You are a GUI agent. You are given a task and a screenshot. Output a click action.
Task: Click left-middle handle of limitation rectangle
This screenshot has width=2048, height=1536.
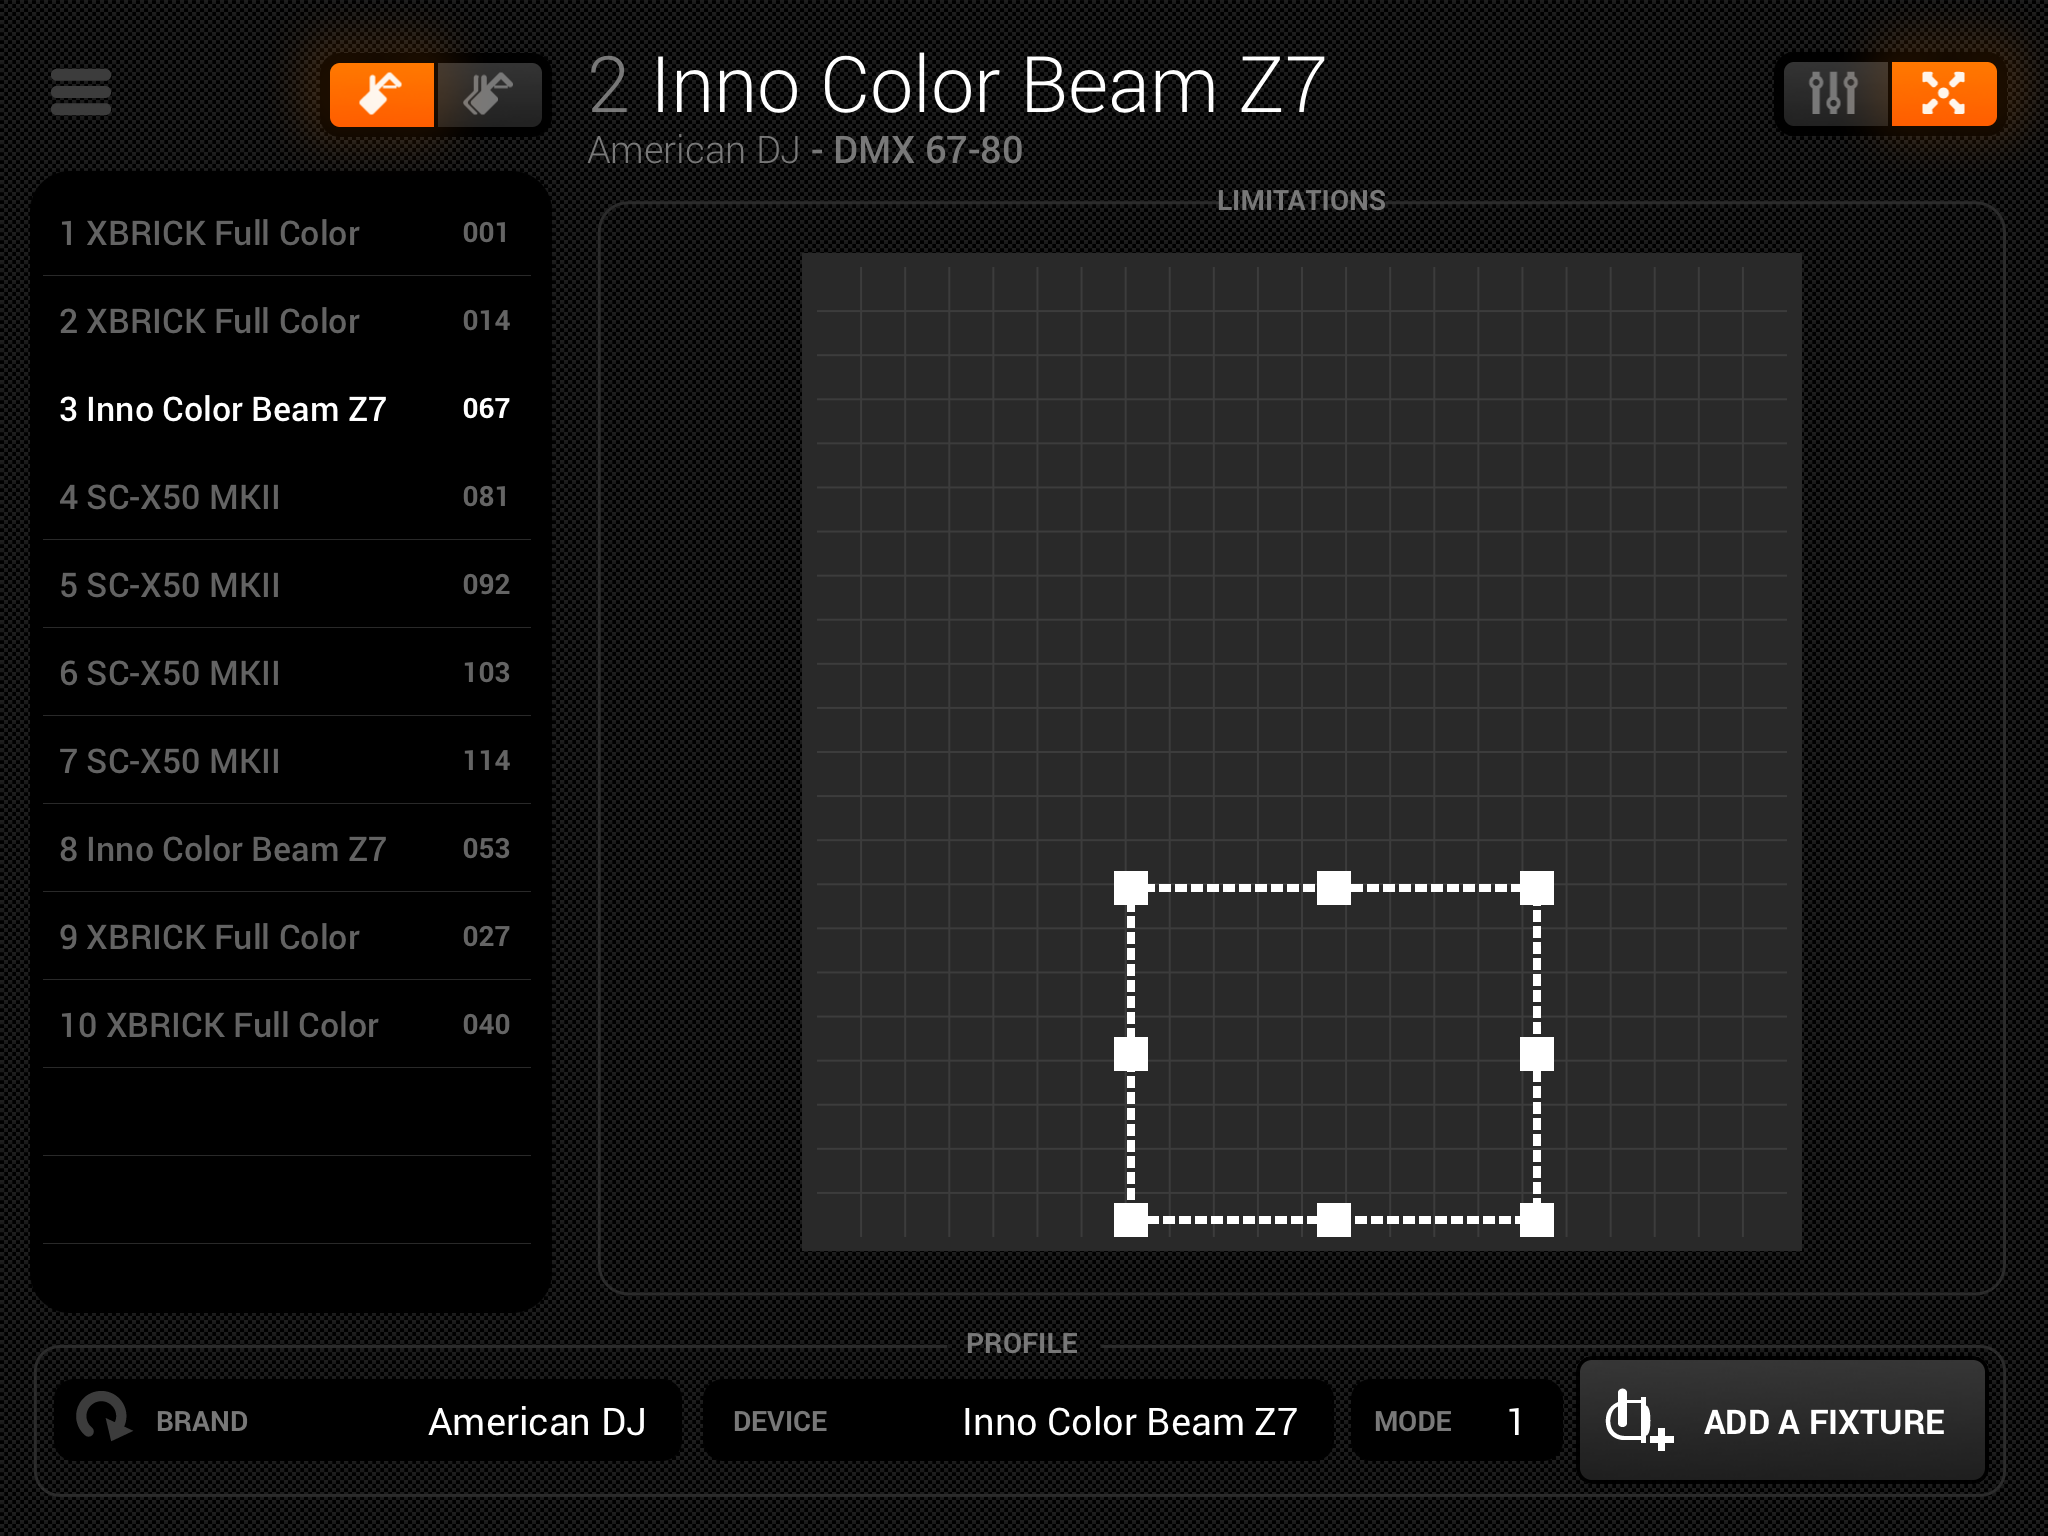coord(1131,1054)
